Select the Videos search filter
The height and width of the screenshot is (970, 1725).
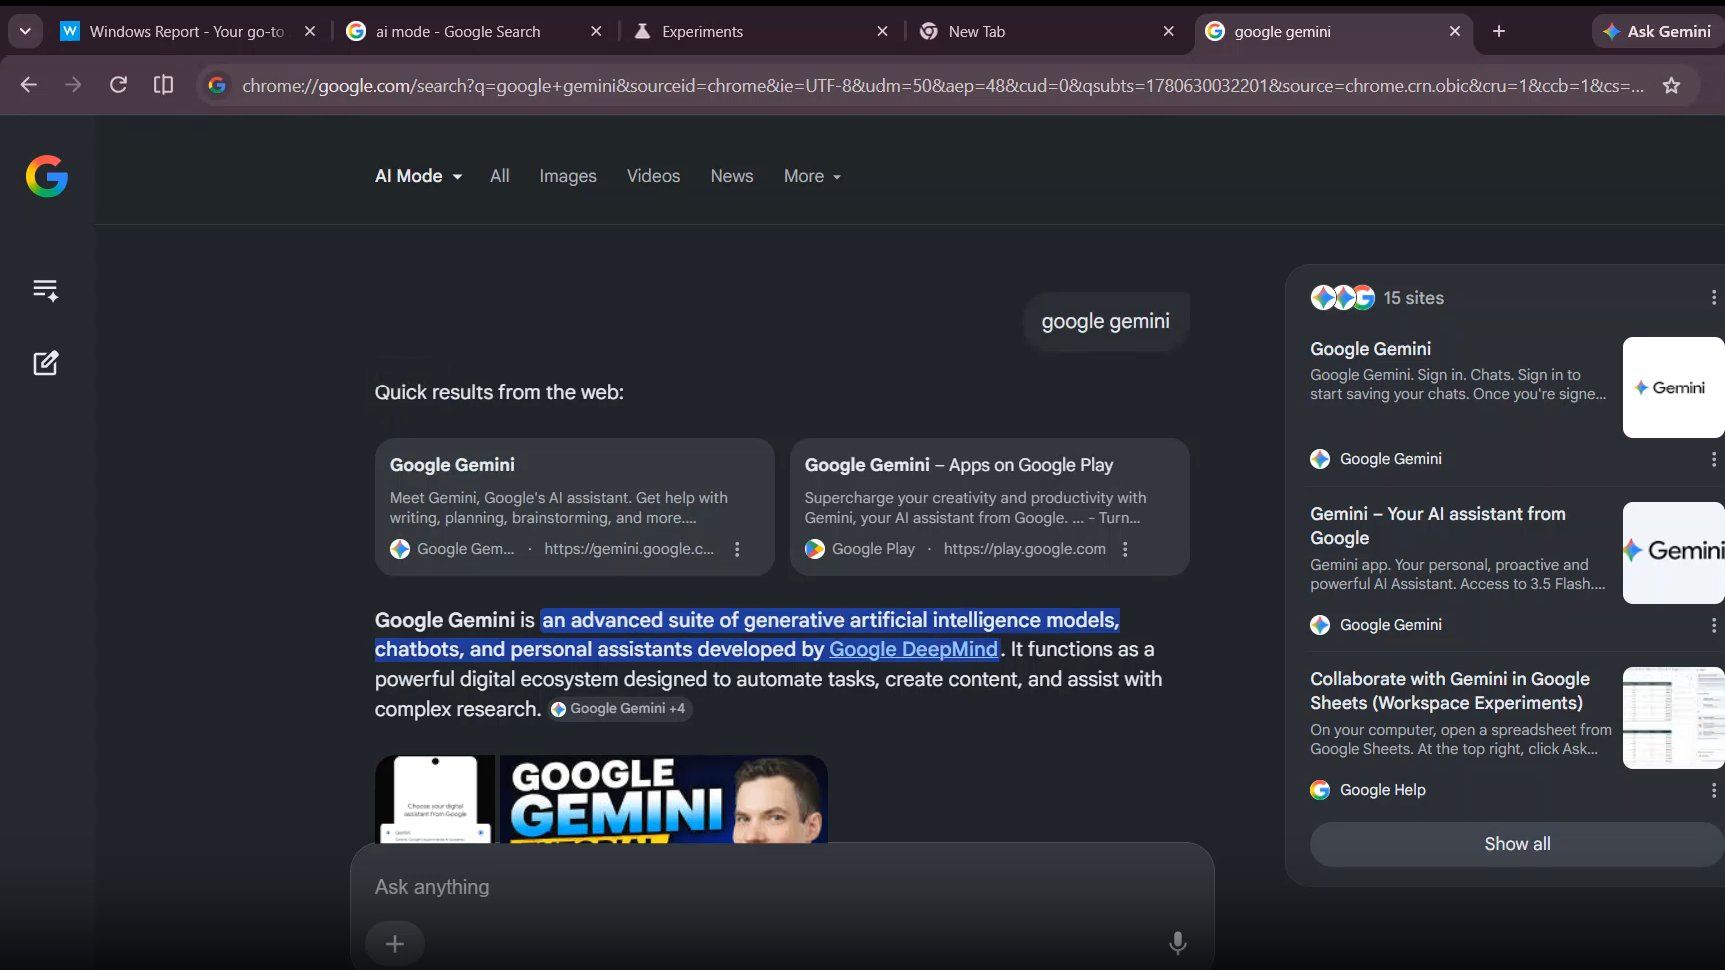click(x=653, y=176)
